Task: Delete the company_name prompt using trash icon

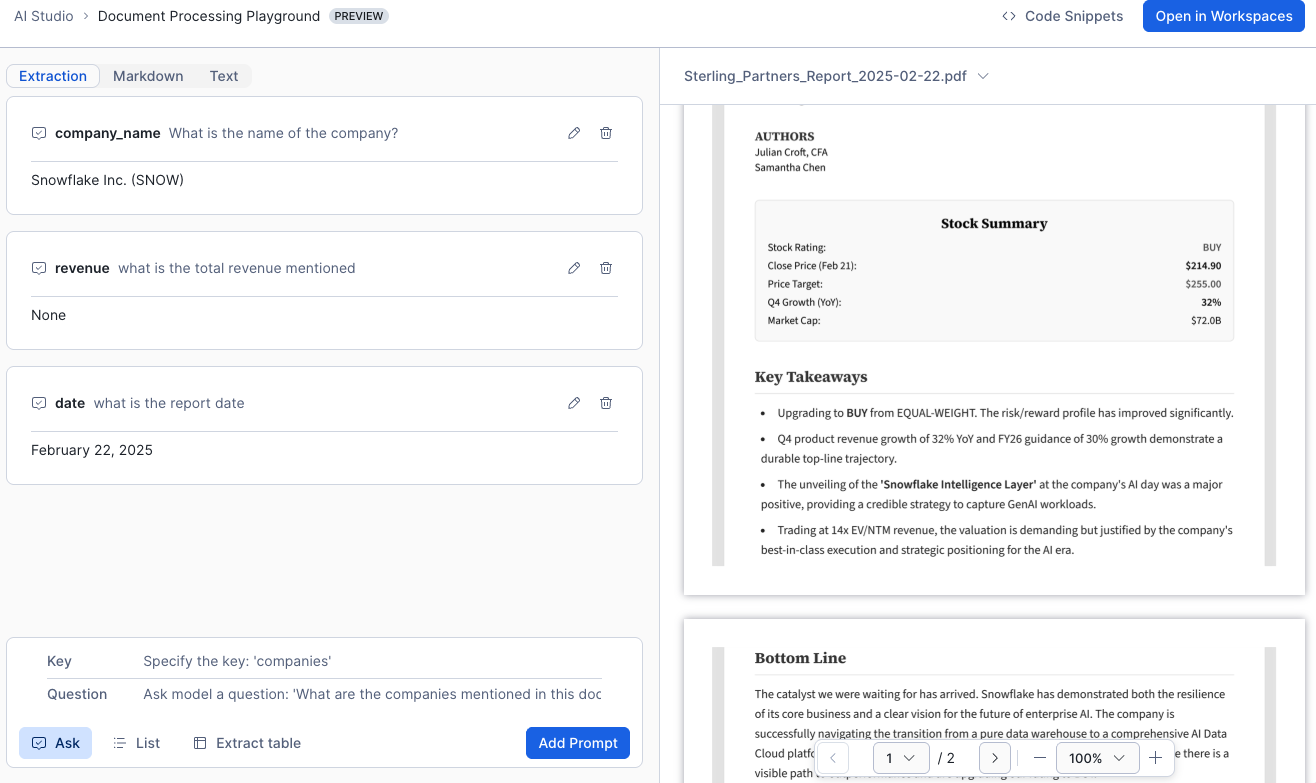Action: pyautogui.click(x=606, y=133)
